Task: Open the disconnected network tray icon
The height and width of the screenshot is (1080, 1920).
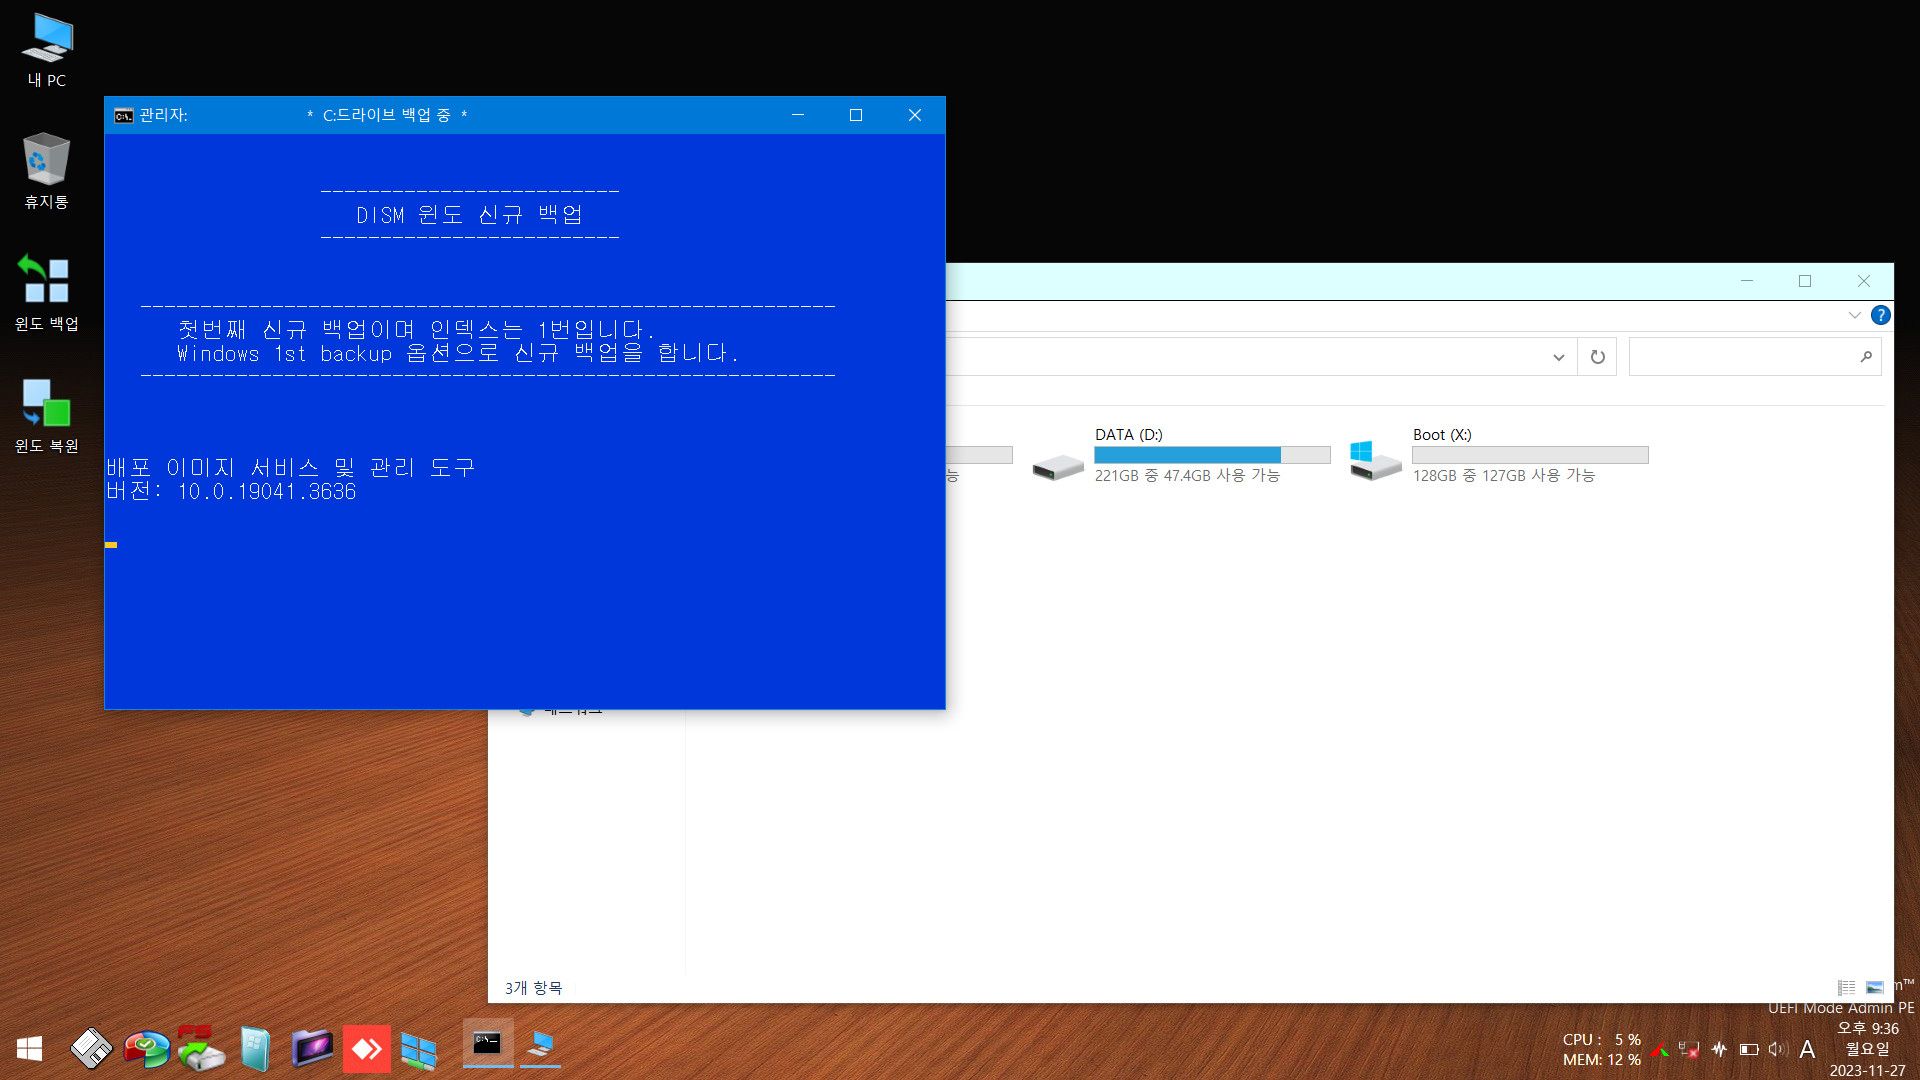Action: coord(1689,1049)
